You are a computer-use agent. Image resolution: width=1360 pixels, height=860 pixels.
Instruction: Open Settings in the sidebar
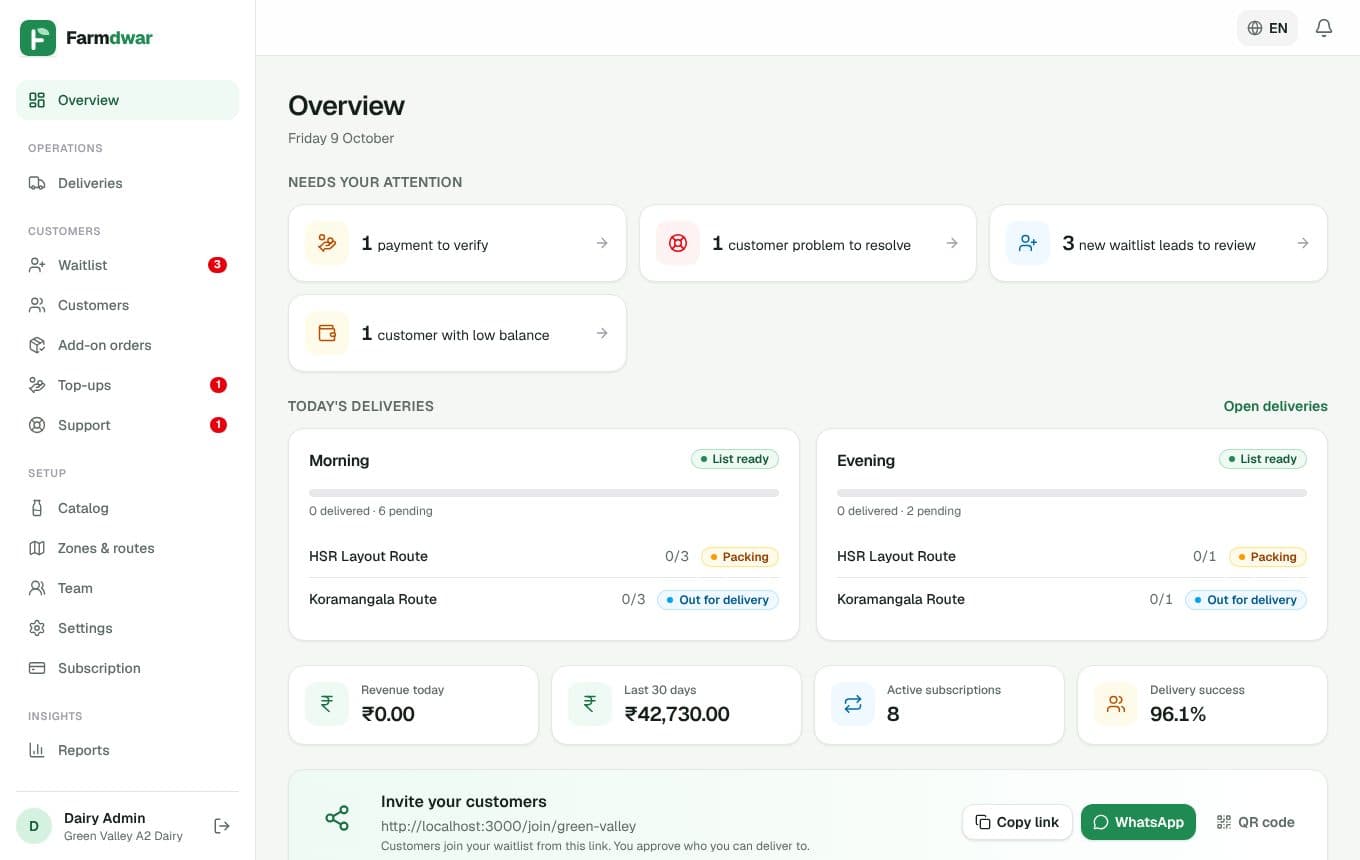(128, 628)
